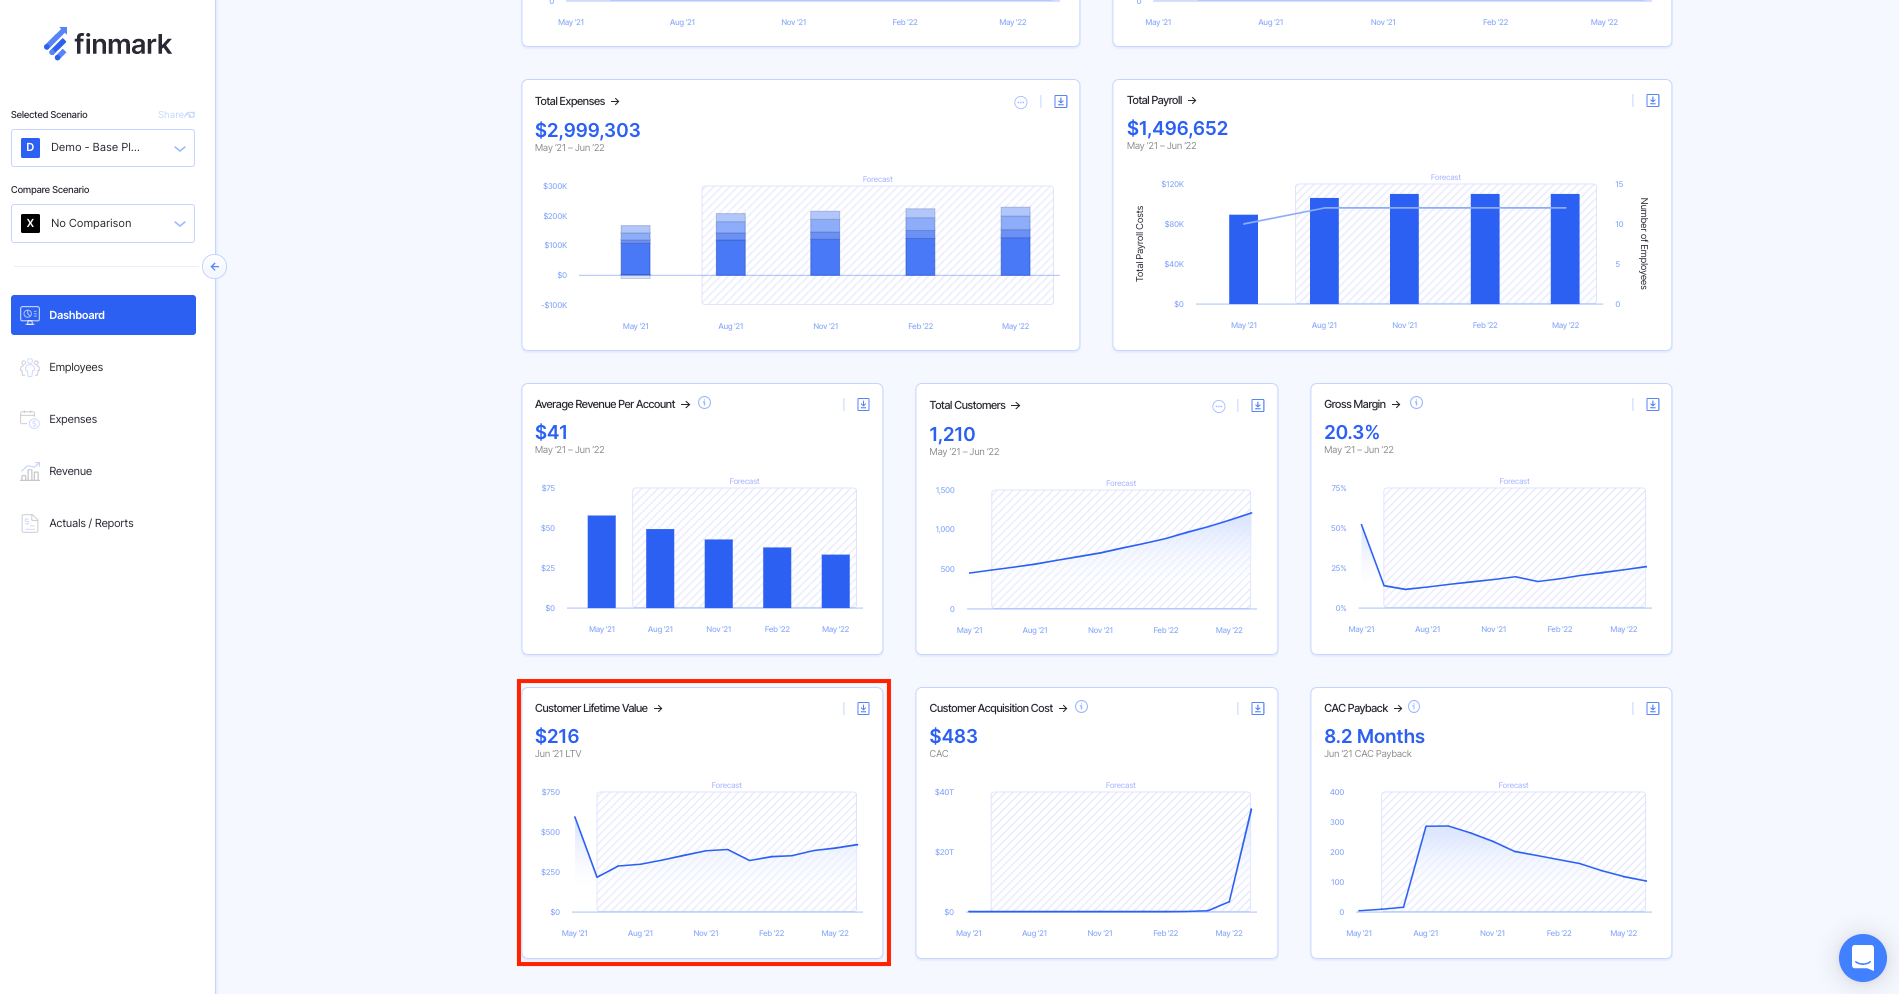Viewport: 1899px width, 994px height.
Task: Show Gross Margin info tooltip
Action: [1416, 403]
